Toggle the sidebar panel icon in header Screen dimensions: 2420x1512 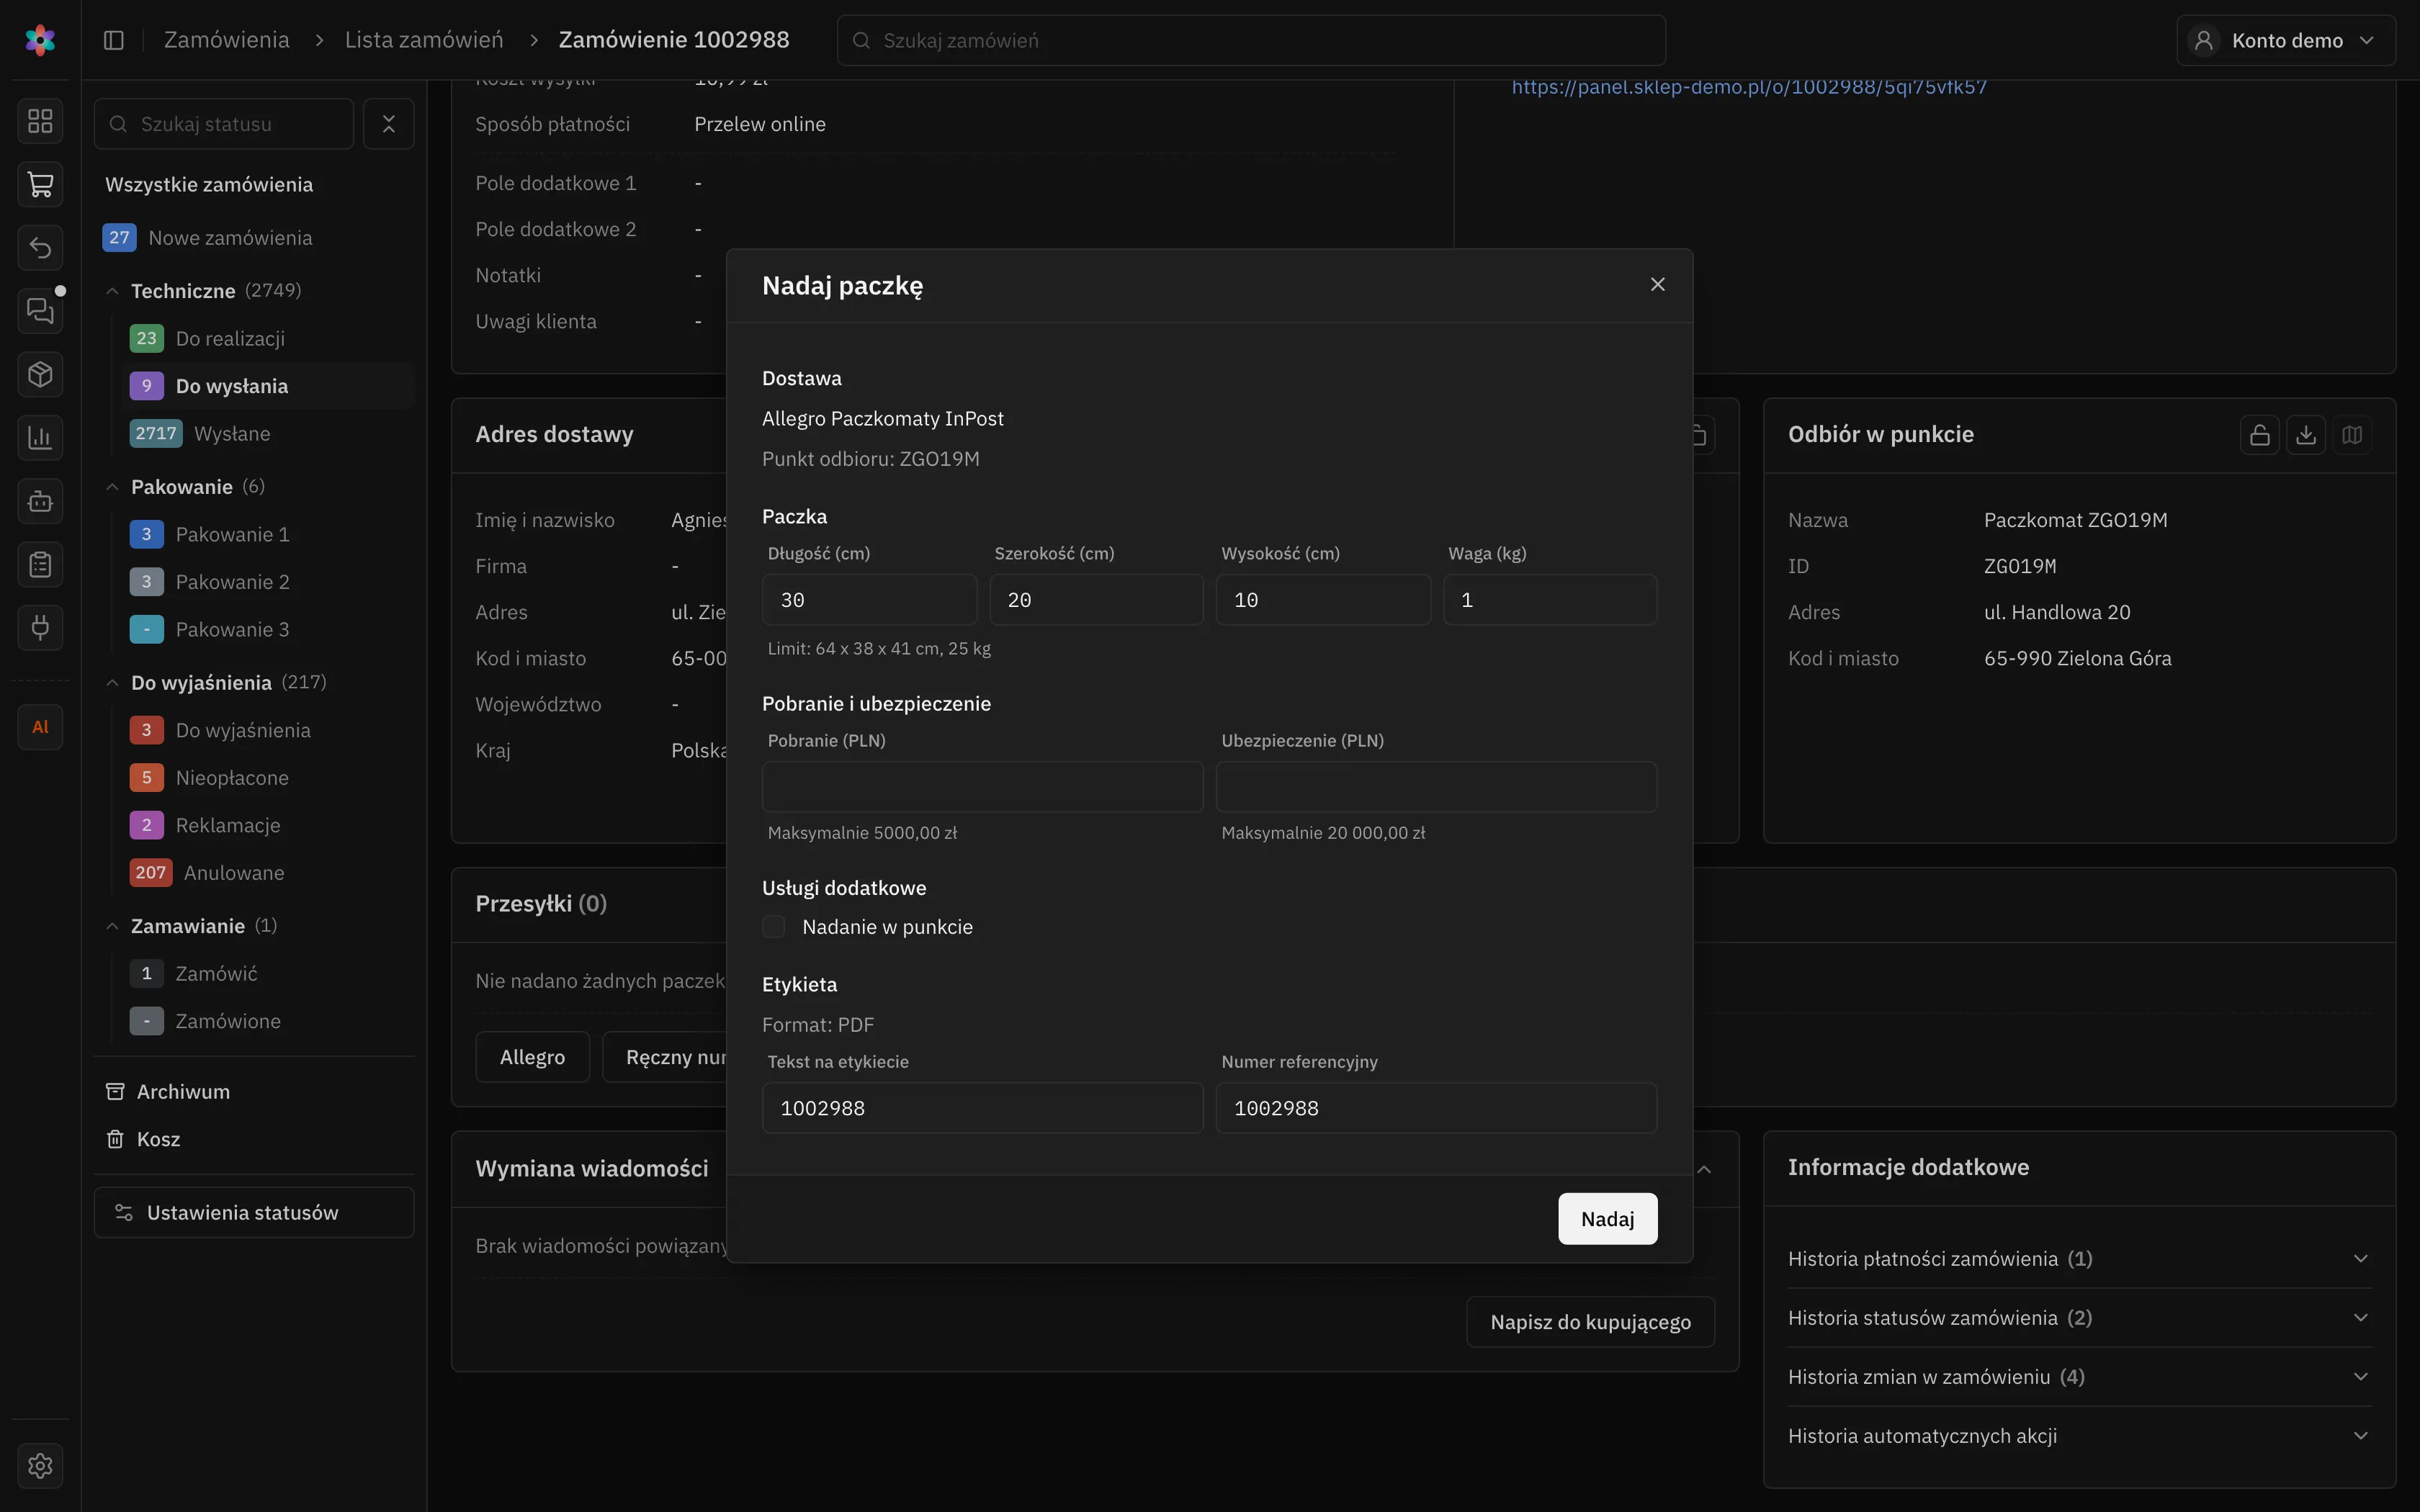(114, 40)
